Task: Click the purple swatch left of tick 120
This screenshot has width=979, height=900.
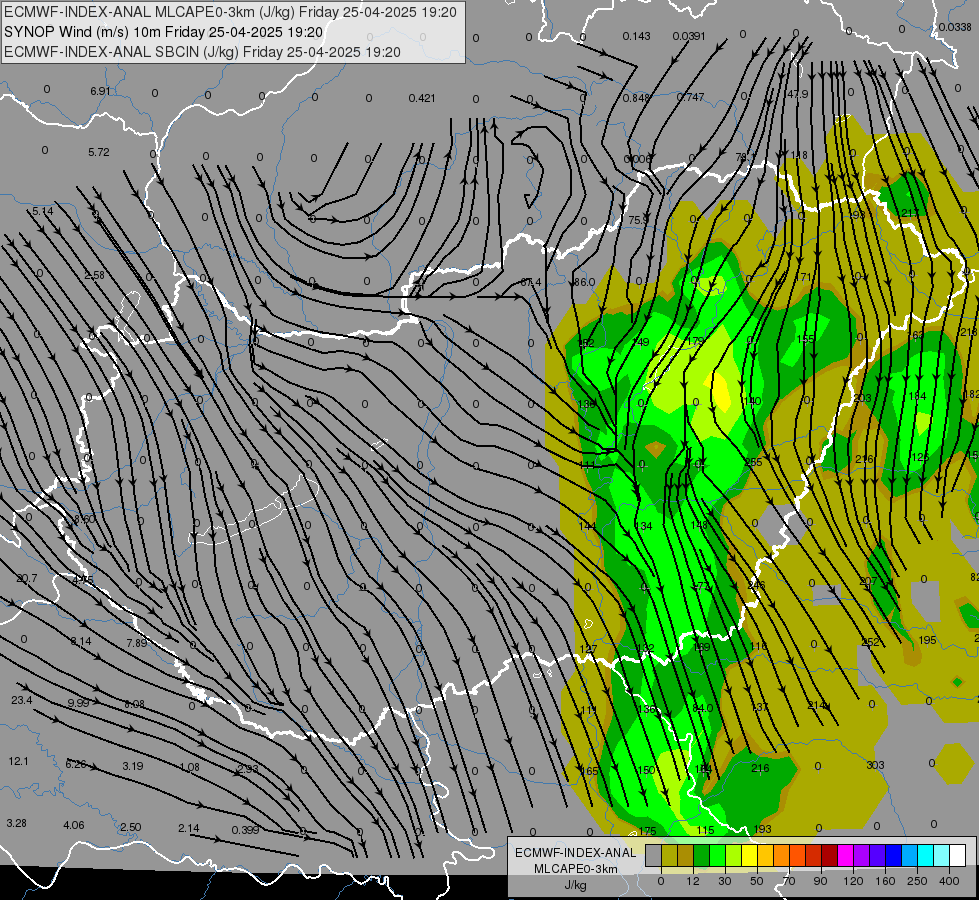Action: point(862,856)
